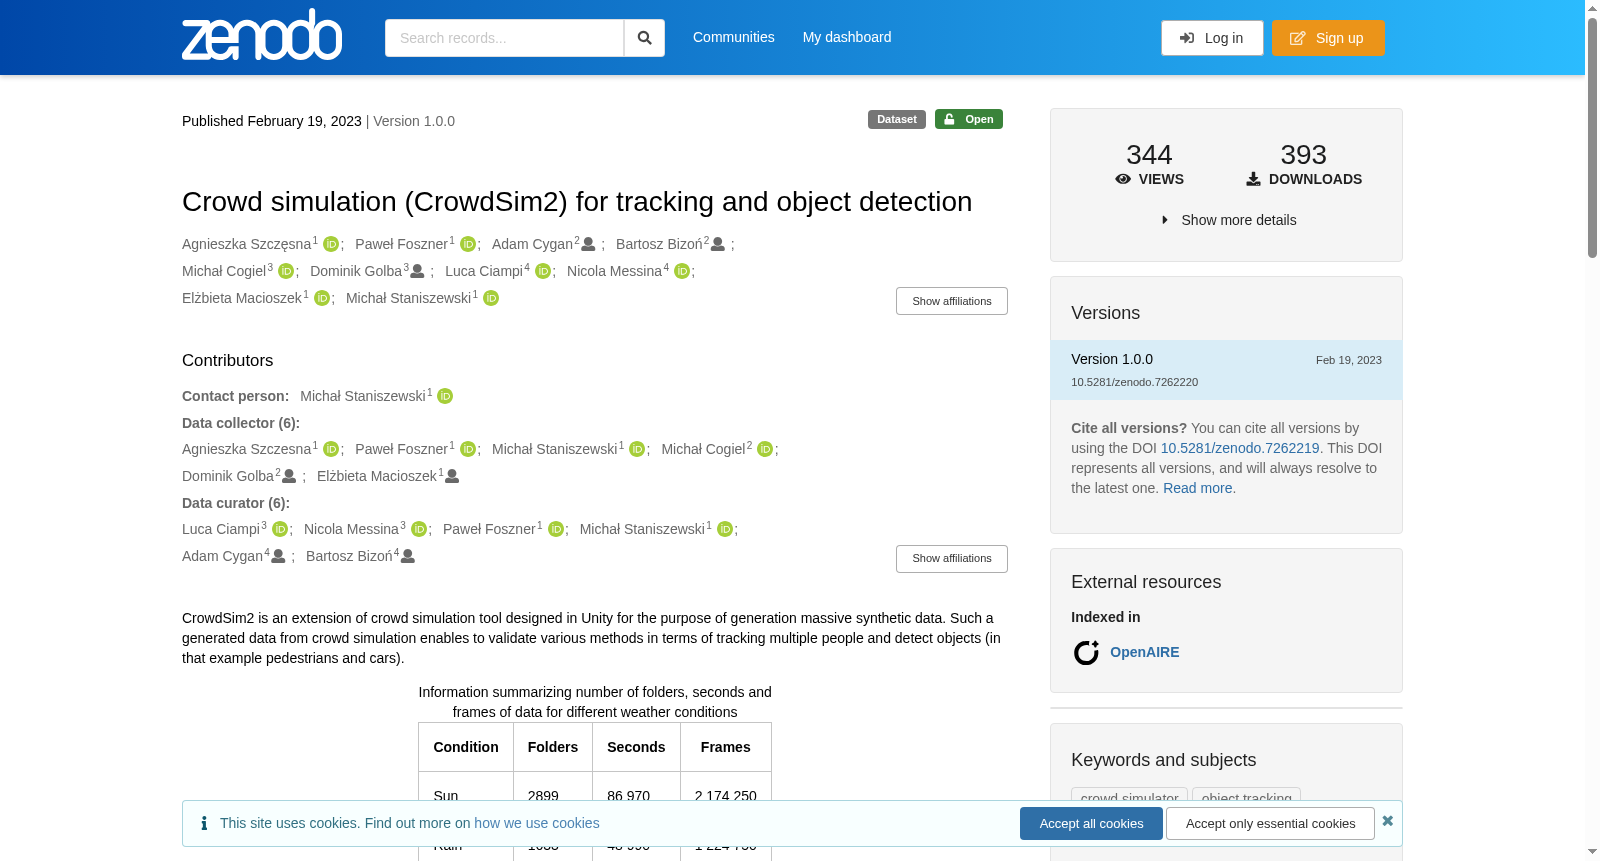This screenshot has height=861, width=1600.
Task: Open the Communities menu item
Action: [734, 37]
